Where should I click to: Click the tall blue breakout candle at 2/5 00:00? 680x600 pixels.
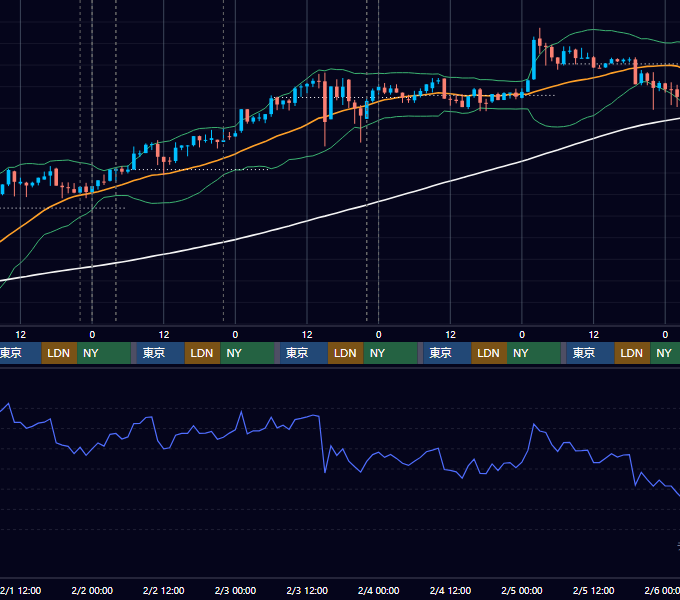click(534, 59)
